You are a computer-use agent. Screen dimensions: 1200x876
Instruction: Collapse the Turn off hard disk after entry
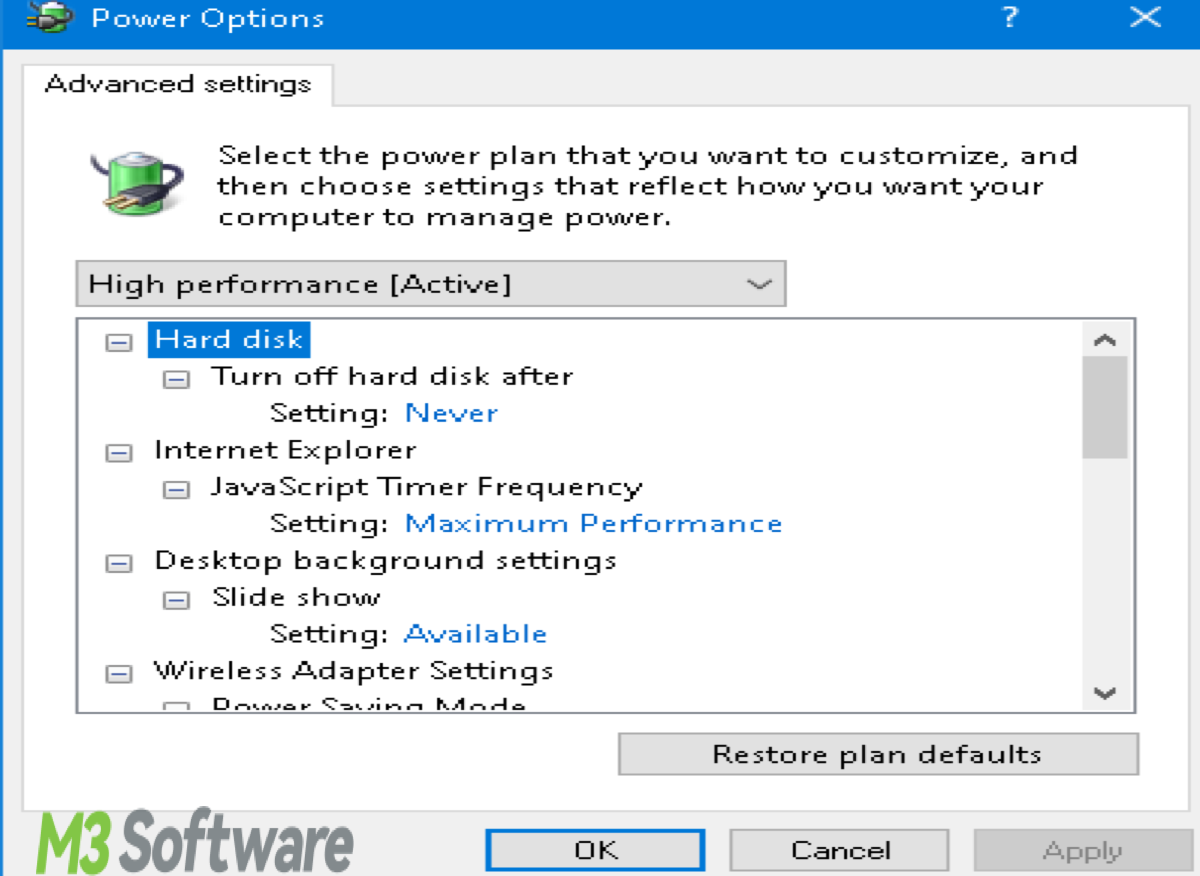point(176,379)
